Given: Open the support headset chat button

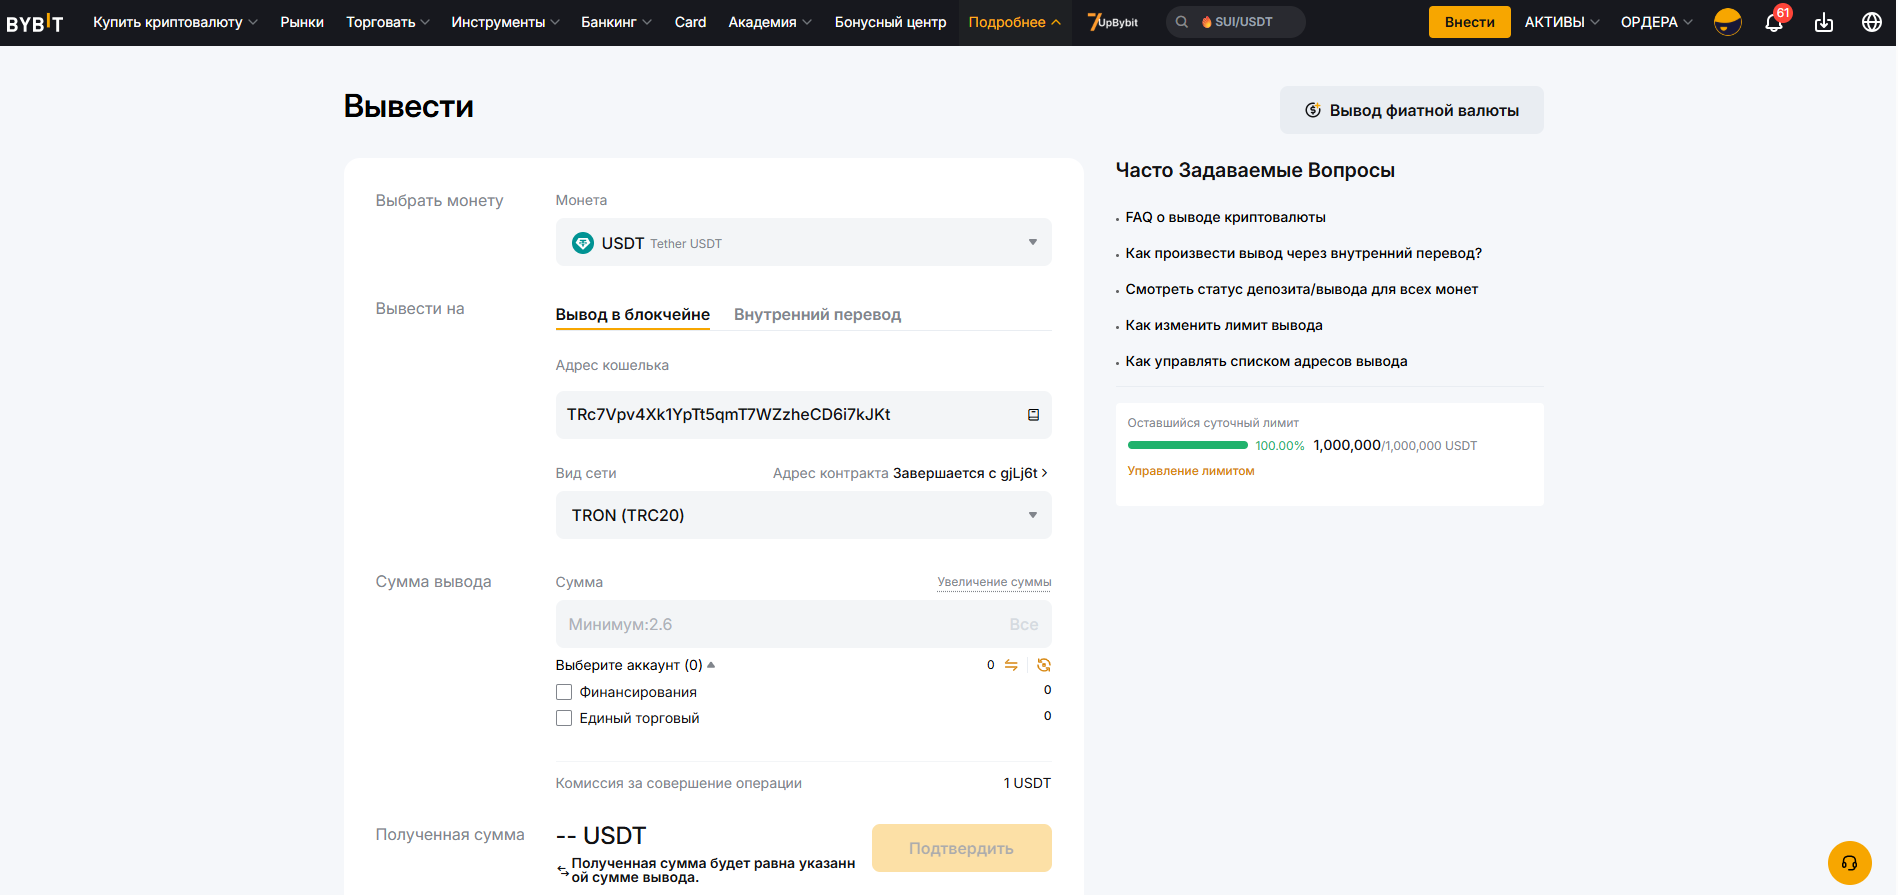Looking at the screenshot, I should (x=1849, y=863).
